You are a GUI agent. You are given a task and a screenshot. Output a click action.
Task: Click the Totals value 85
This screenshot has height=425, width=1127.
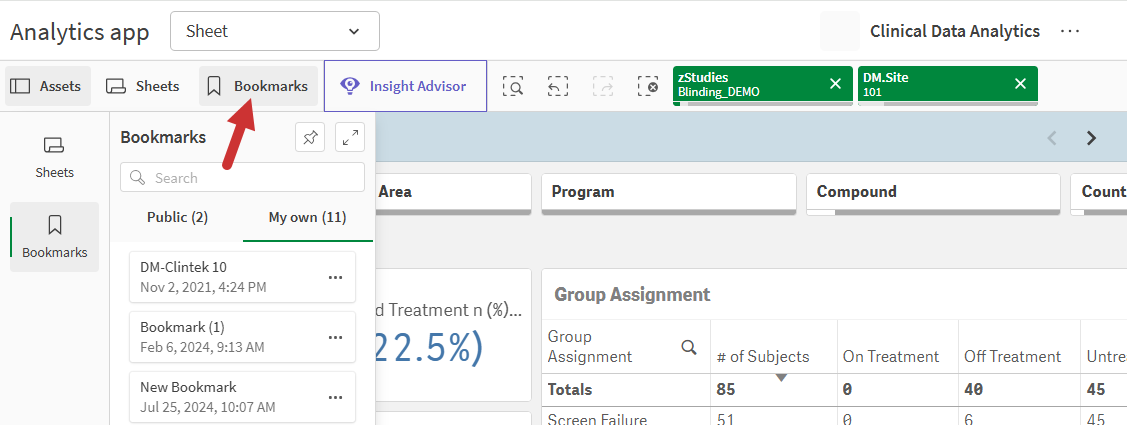click(x=726, y=390)
